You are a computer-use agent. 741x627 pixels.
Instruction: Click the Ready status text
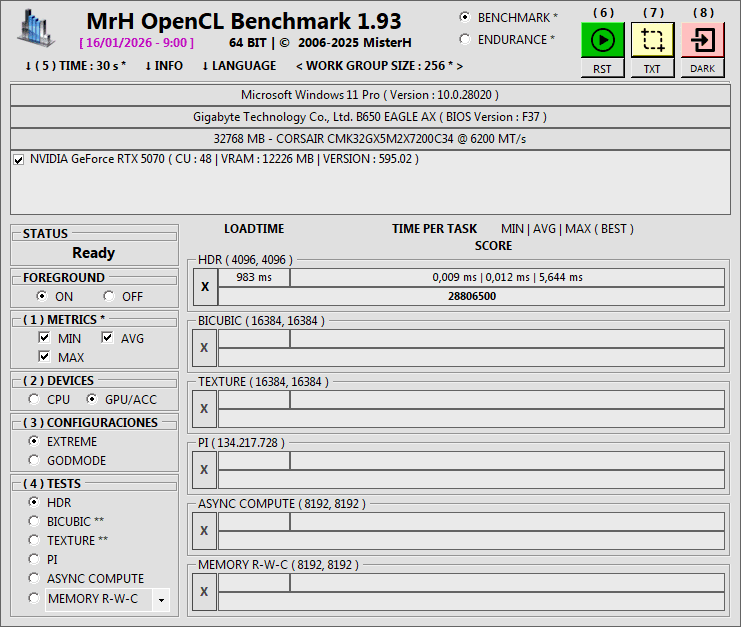(94, 253)
